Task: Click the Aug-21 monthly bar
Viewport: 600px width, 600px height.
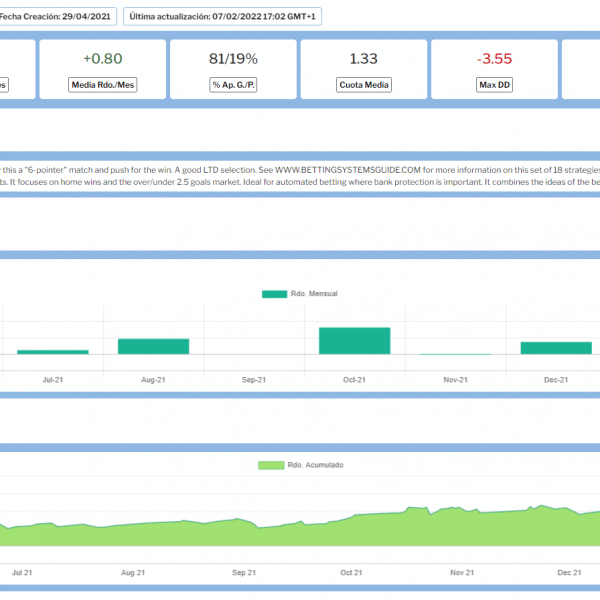Action: 153,346
